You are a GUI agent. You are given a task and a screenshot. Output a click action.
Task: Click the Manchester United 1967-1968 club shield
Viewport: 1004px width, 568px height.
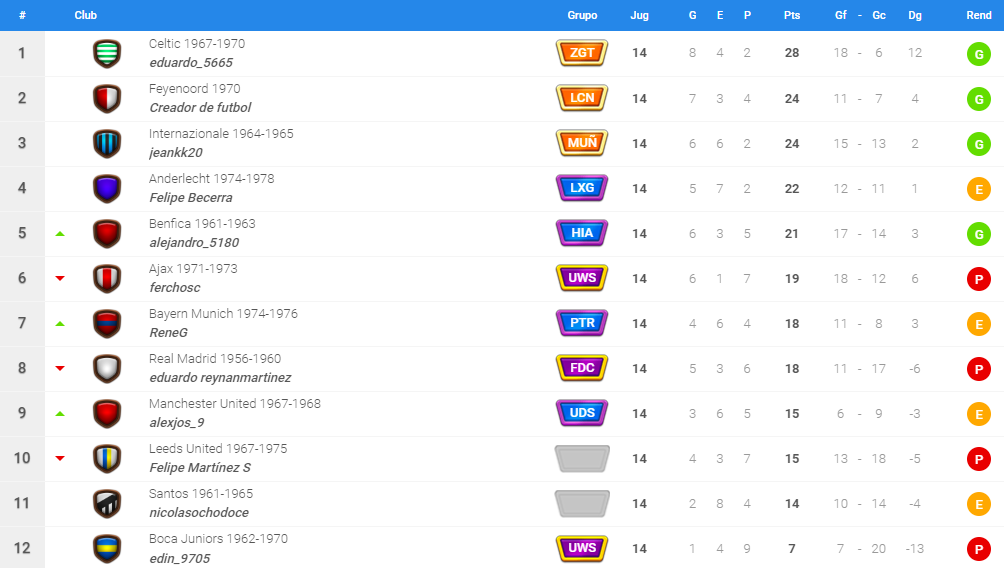[x=107, y=414]
